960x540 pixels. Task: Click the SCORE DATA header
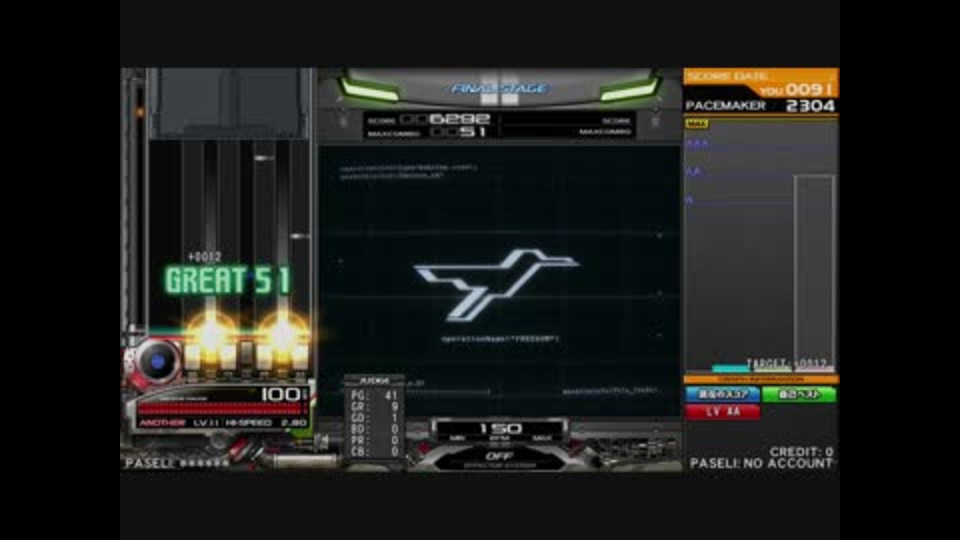tap(727, 77)
